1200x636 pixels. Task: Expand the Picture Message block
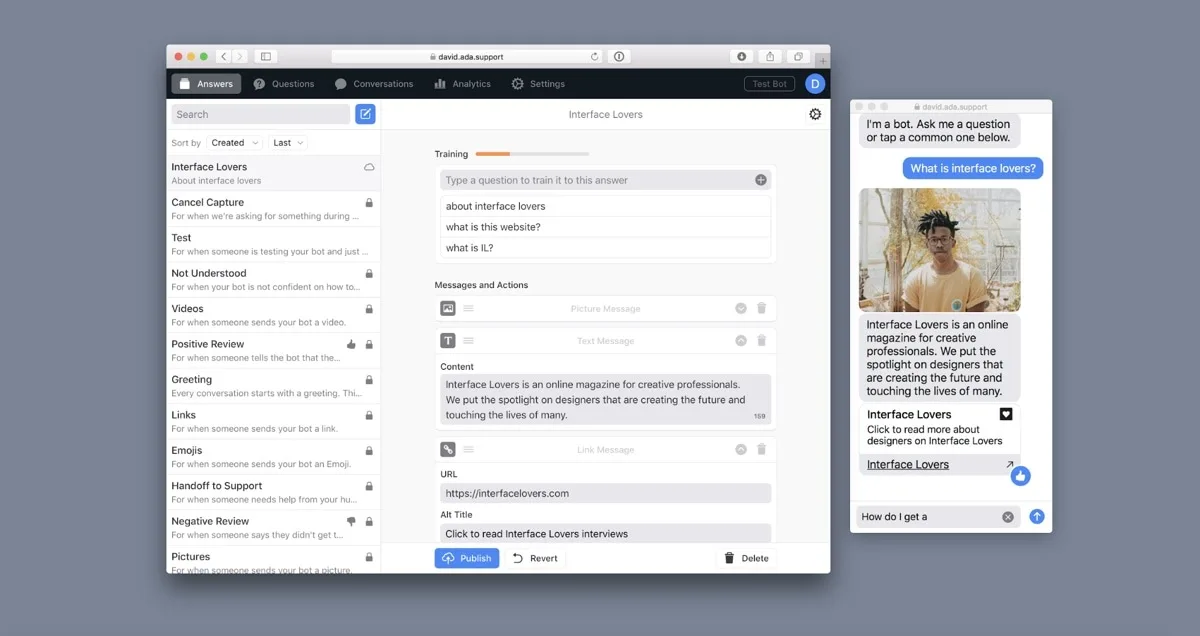pyautogui.click(x=741, y=309)
